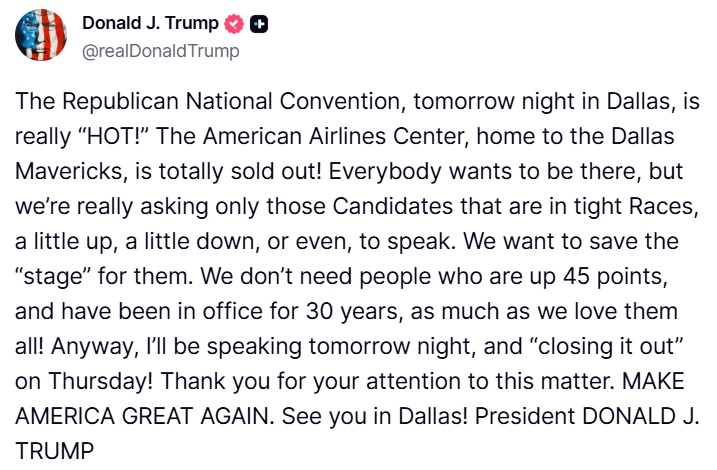This screenshot has width=717, height=470.
Task: Click the quoted word "stage"
Action: [53, 276]
